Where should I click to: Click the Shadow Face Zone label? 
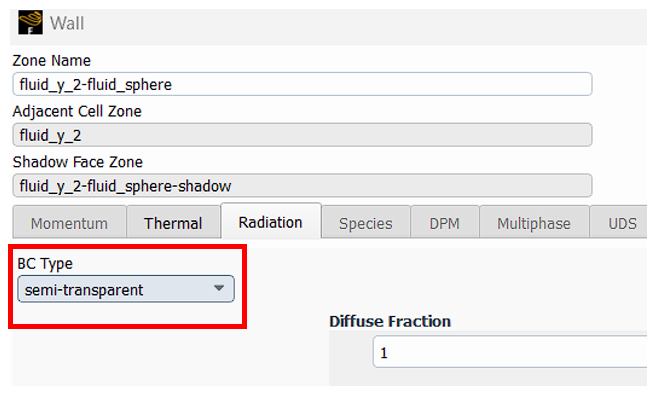(x=78, y=162)
